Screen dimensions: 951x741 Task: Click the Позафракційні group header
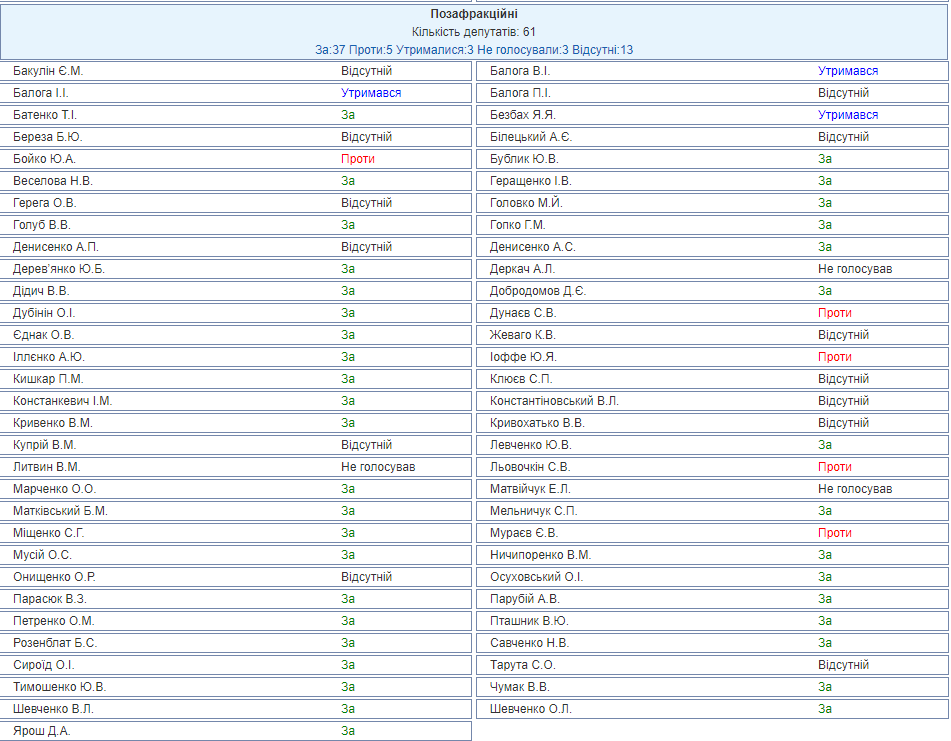474,14
